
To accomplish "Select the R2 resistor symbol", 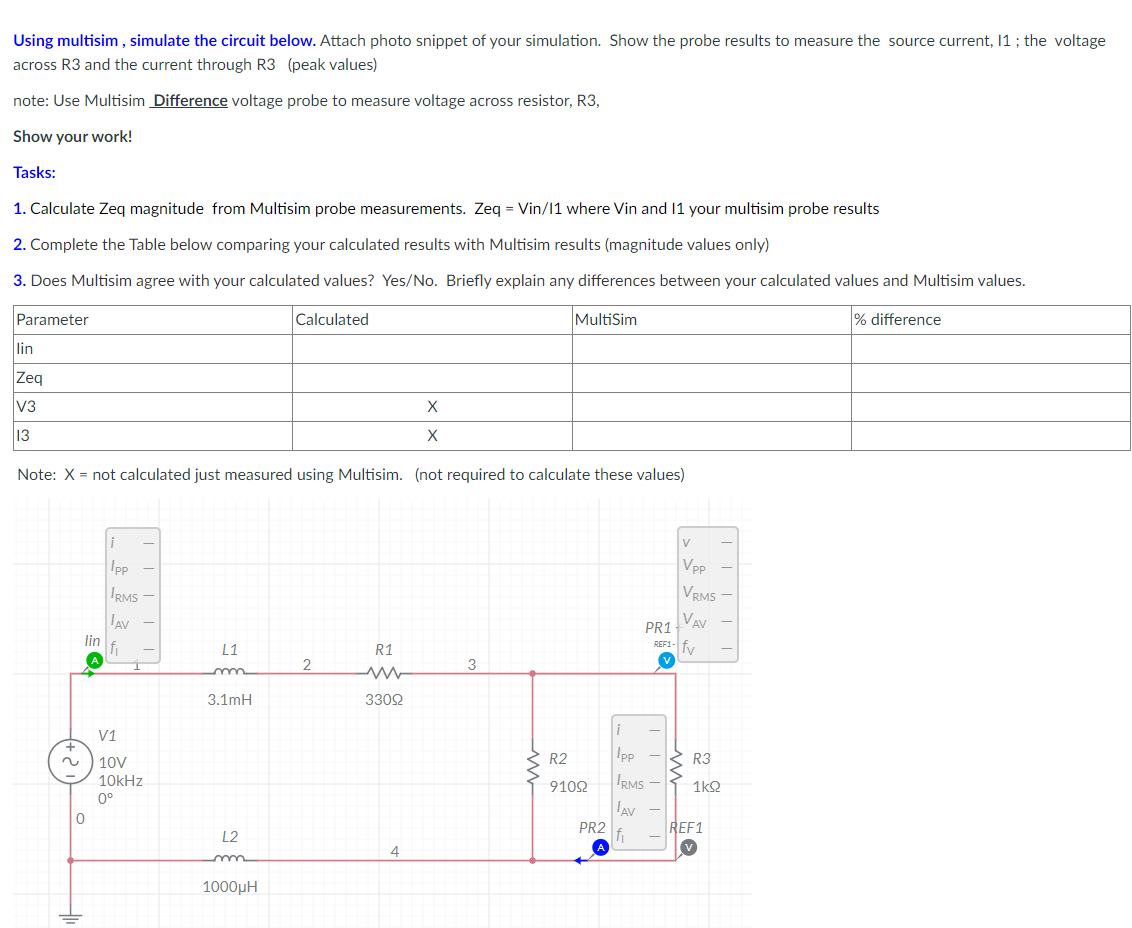I will [533, 766].
